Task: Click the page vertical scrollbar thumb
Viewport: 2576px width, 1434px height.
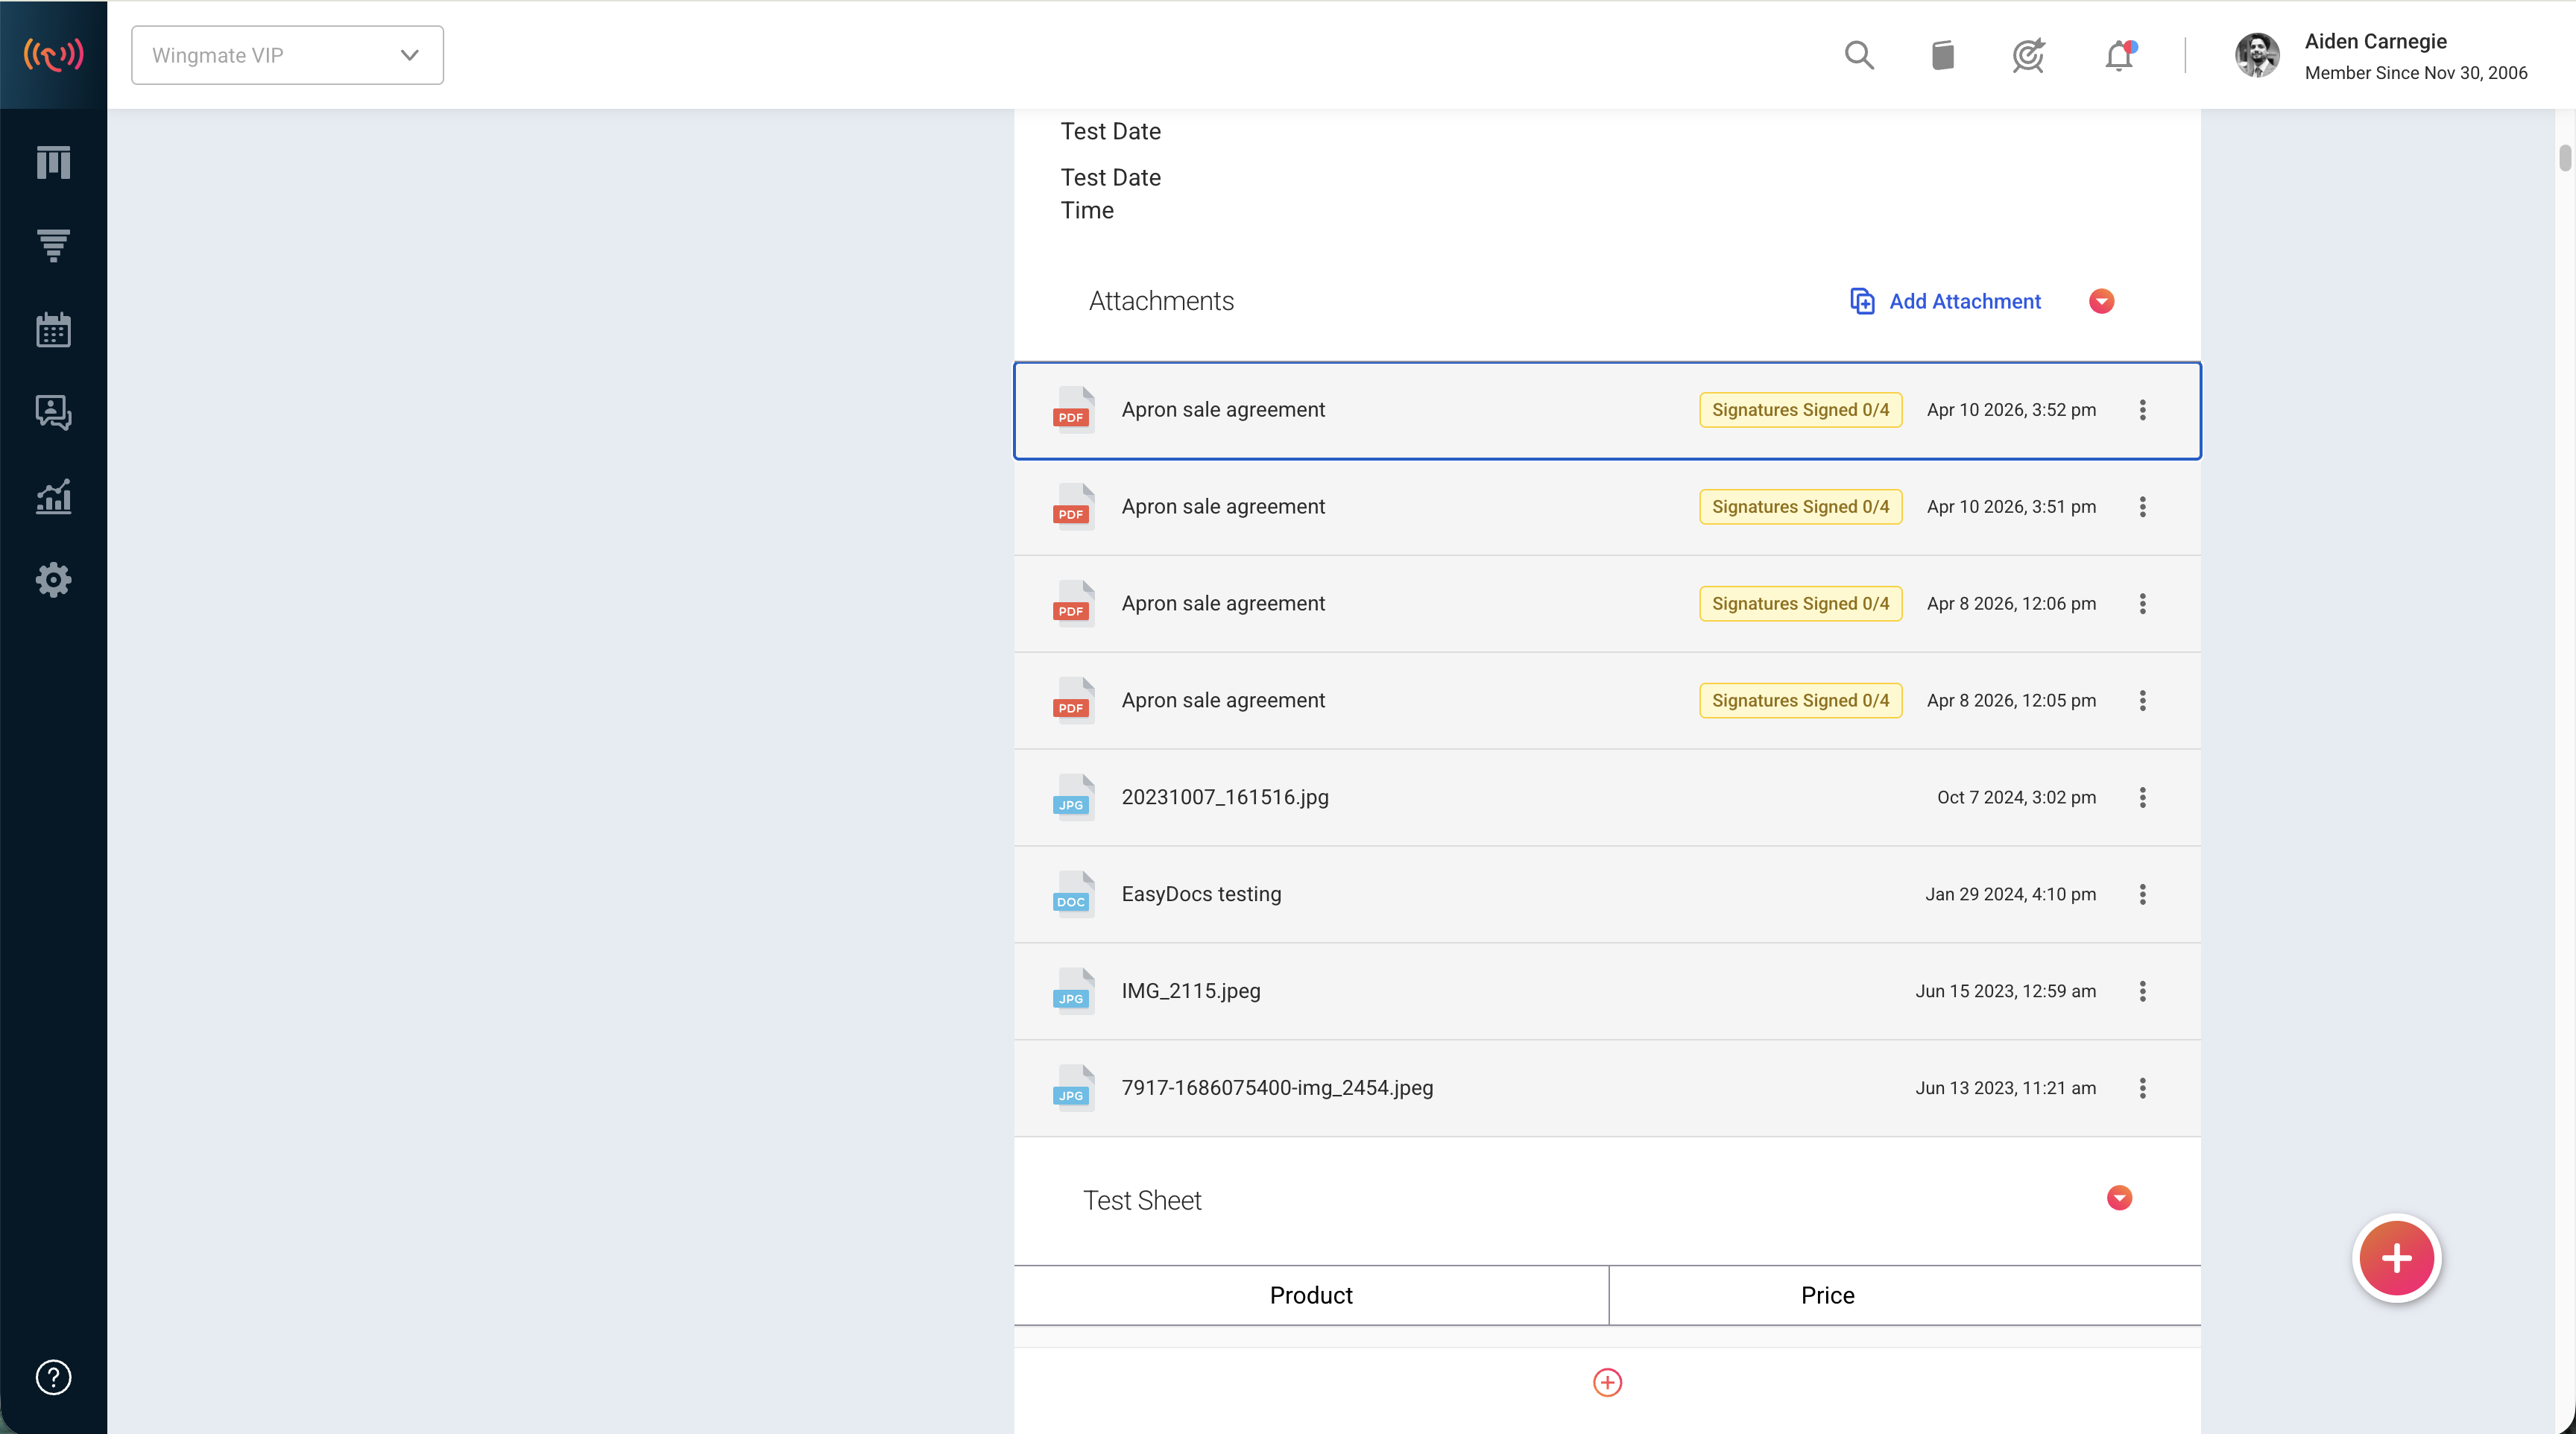Action: click(2565, 158)
